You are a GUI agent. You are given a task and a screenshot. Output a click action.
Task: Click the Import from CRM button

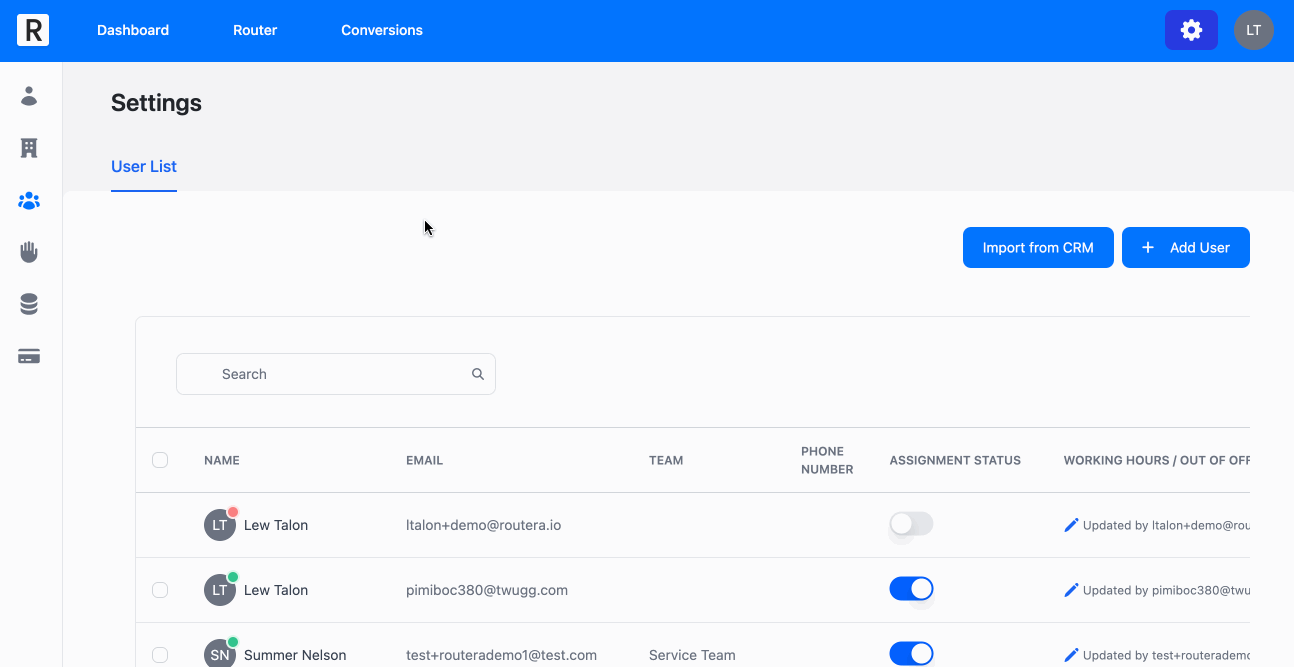pos(1038,247)
